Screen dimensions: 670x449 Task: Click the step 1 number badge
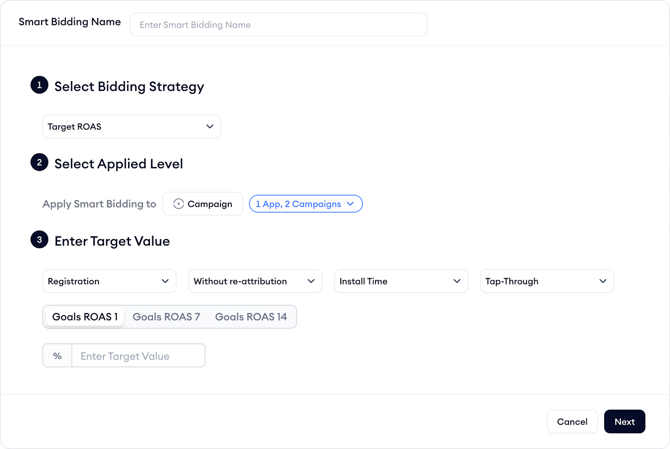pos(39,86)
